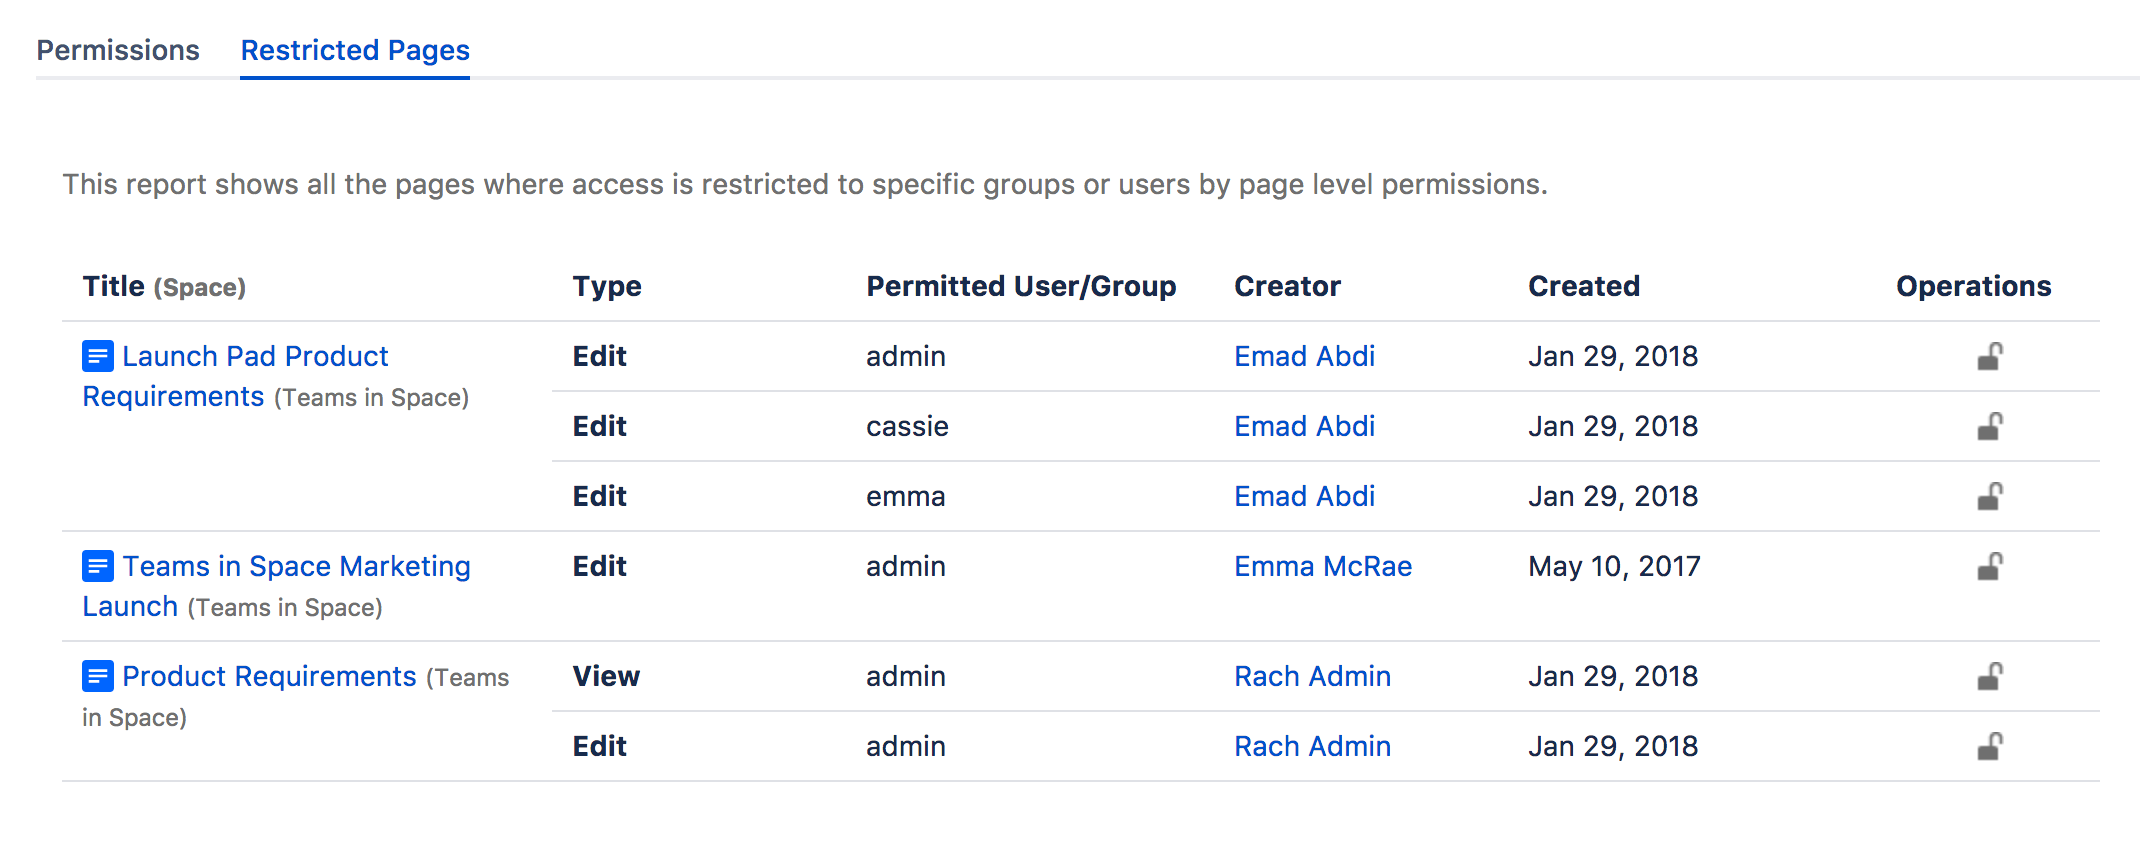Select the Restricted Pages tab
The width and height of the screenshot is (2140, 846).
point(355,50)
